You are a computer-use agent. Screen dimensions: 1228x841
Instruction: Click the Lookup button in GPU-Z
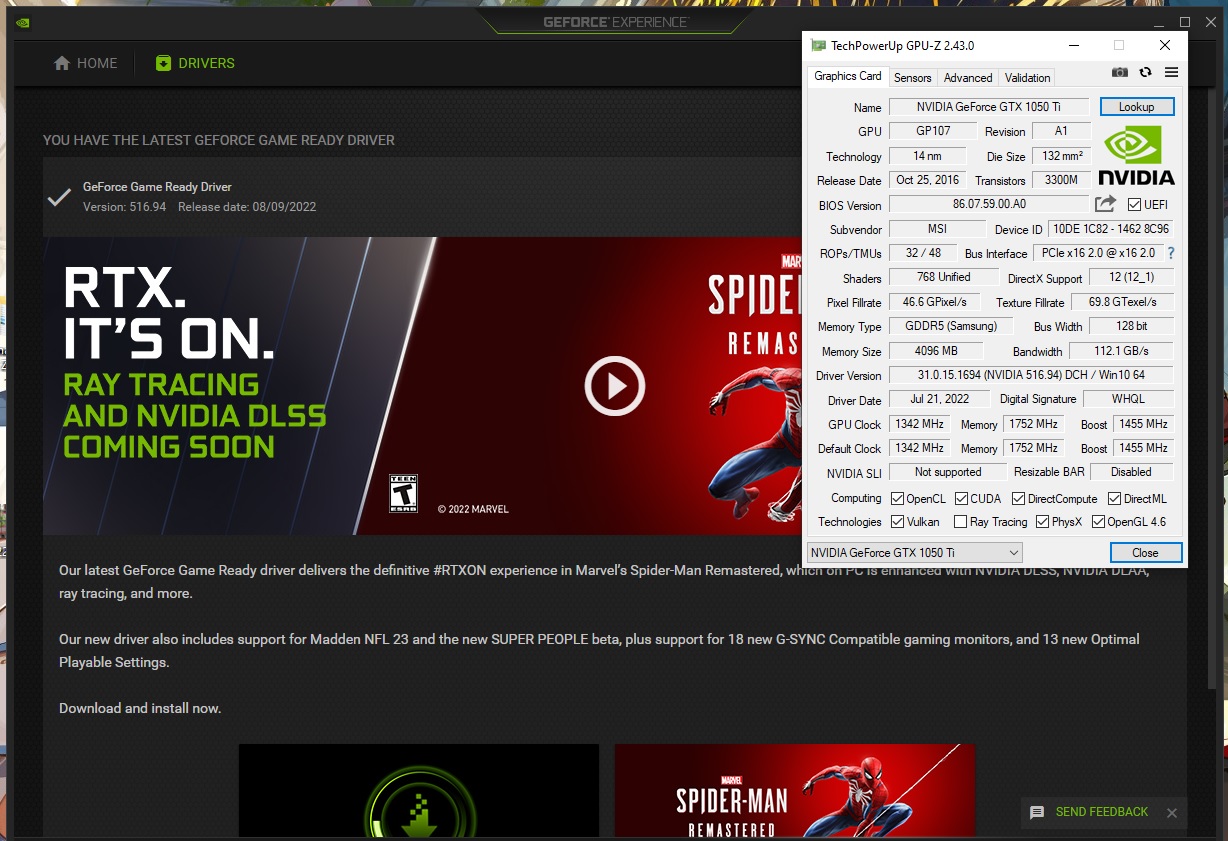(x=1136, y=107)
